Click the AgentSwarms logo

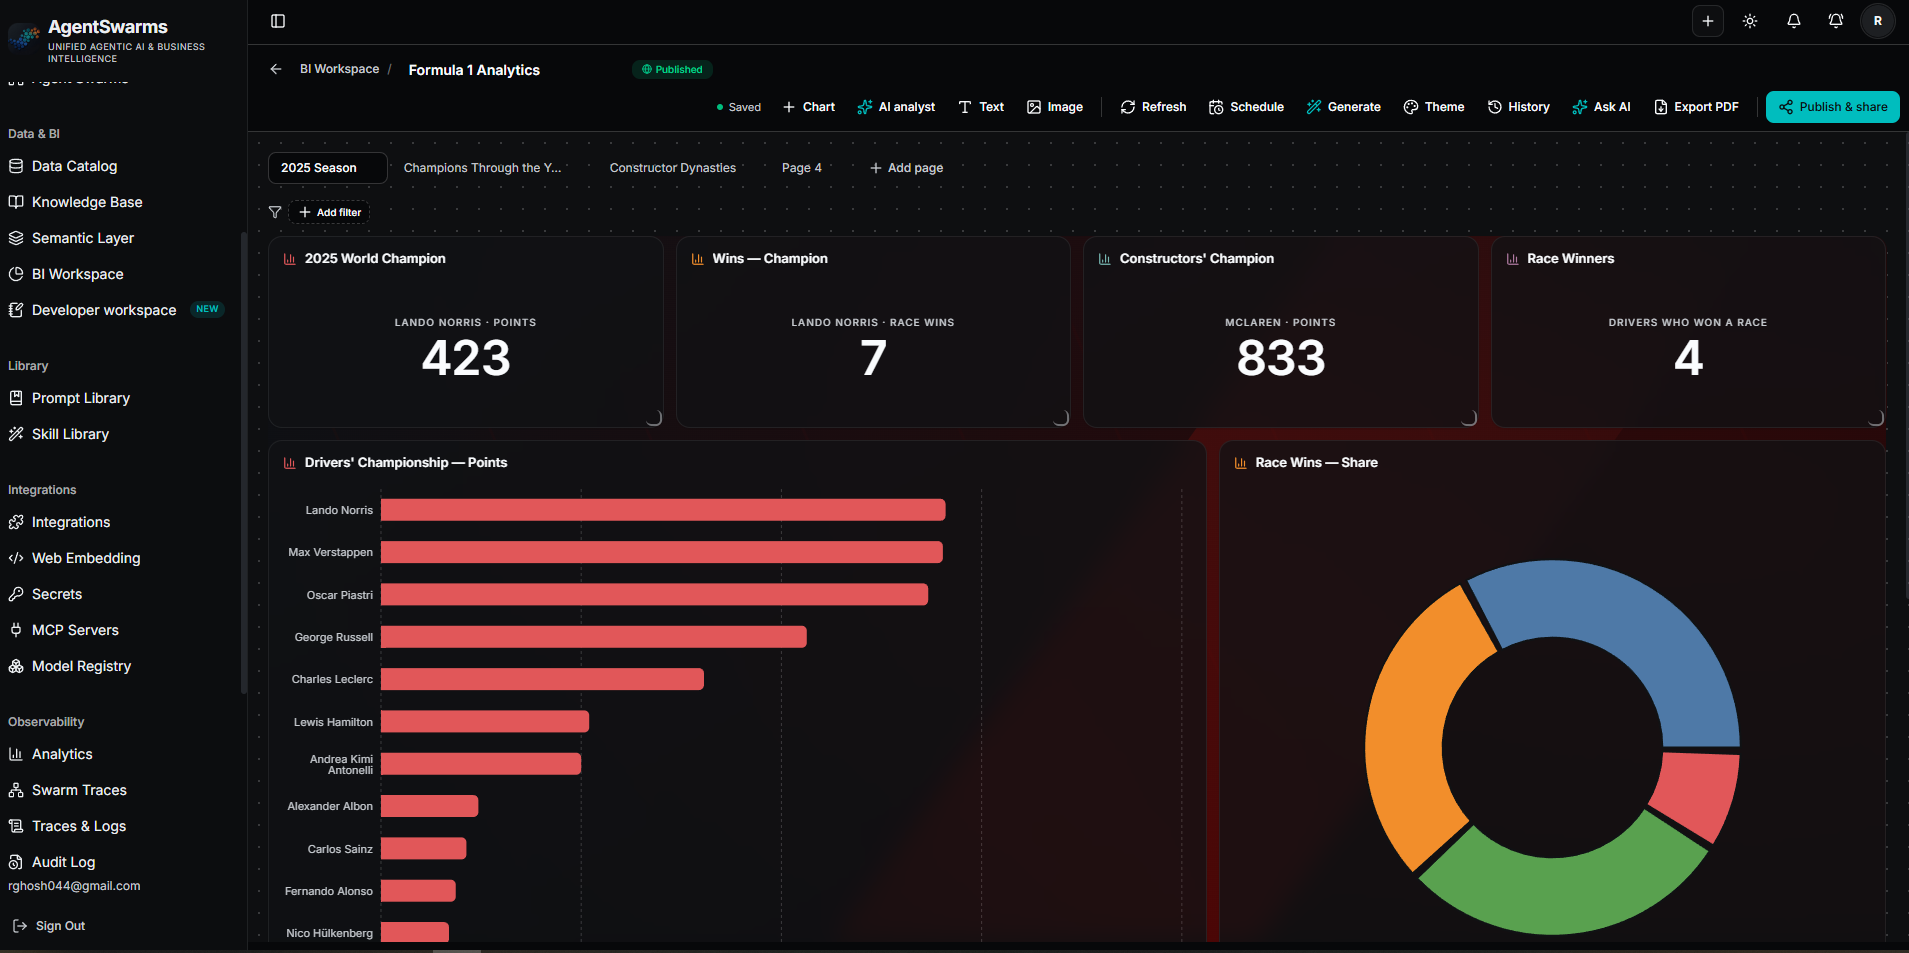(24, 37)
